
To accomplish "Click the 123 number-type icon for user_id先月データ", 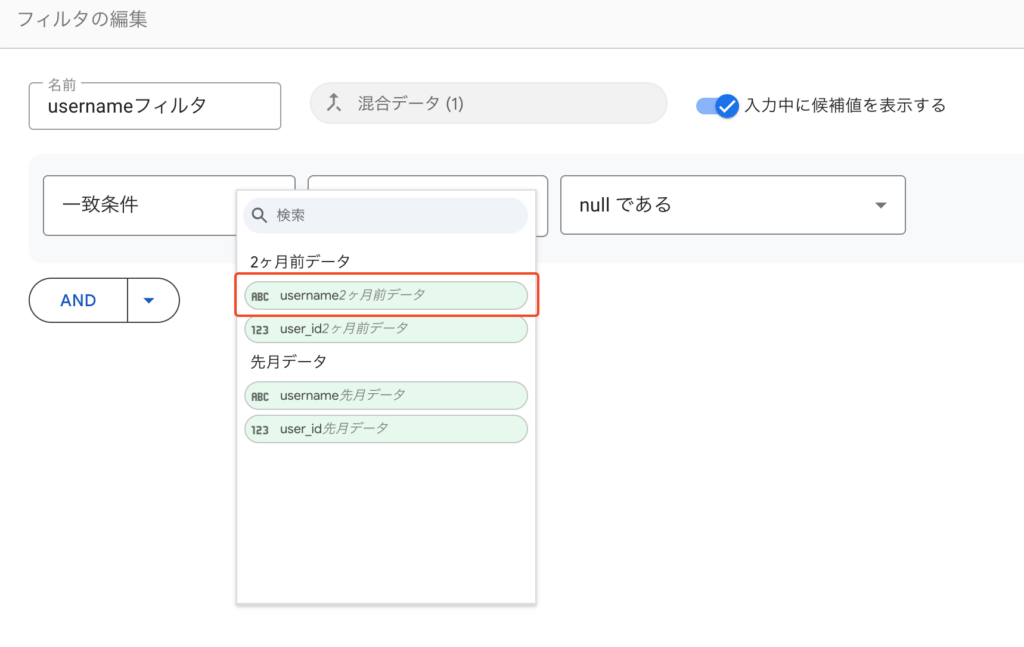I will pos(260,429).
